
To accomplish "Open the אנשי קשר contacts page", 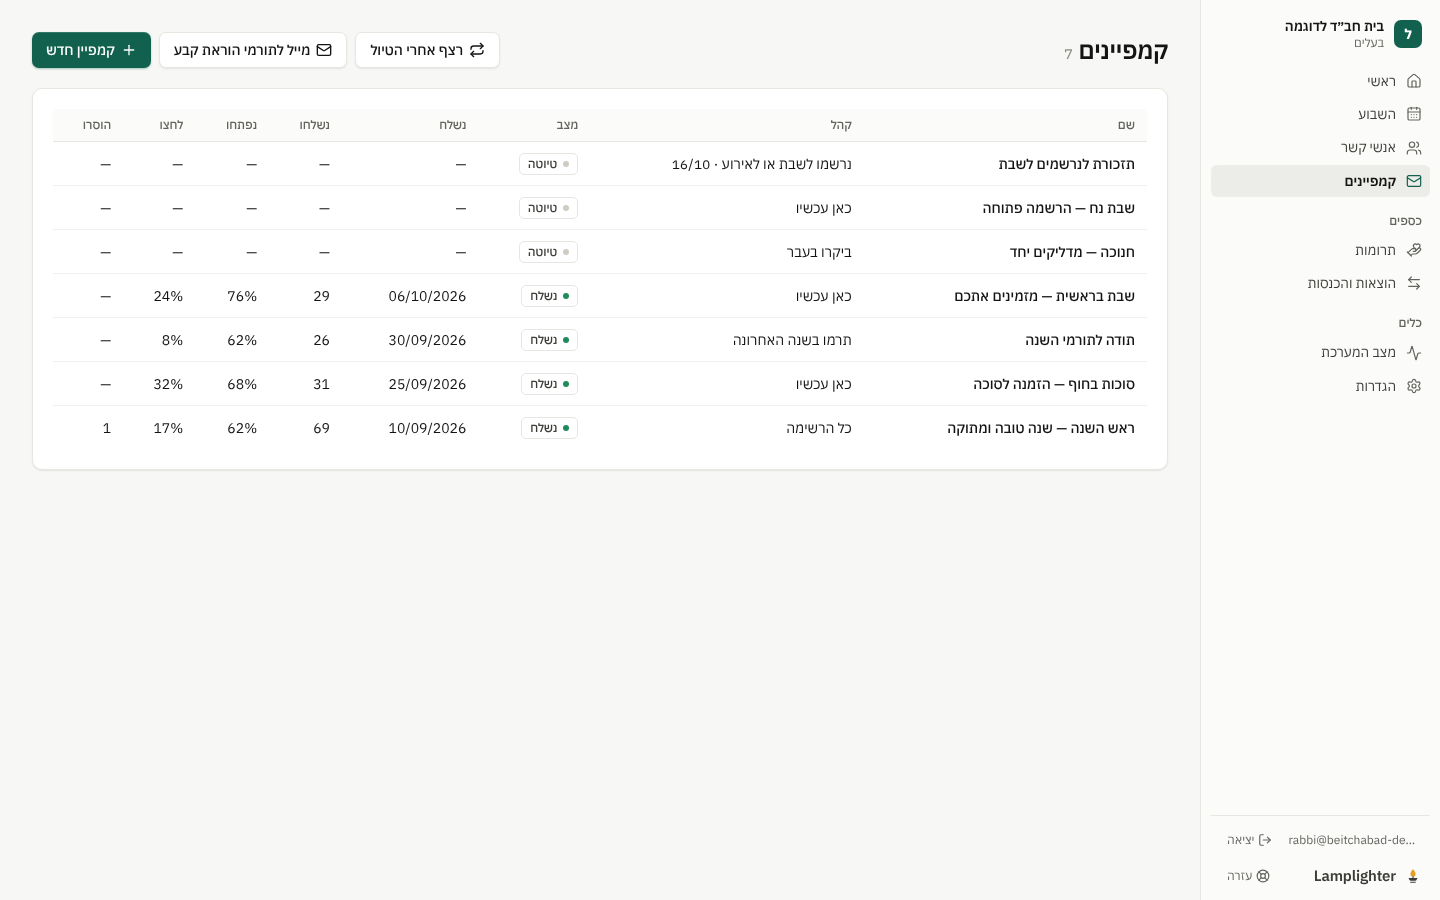I will click(1320, 148).
